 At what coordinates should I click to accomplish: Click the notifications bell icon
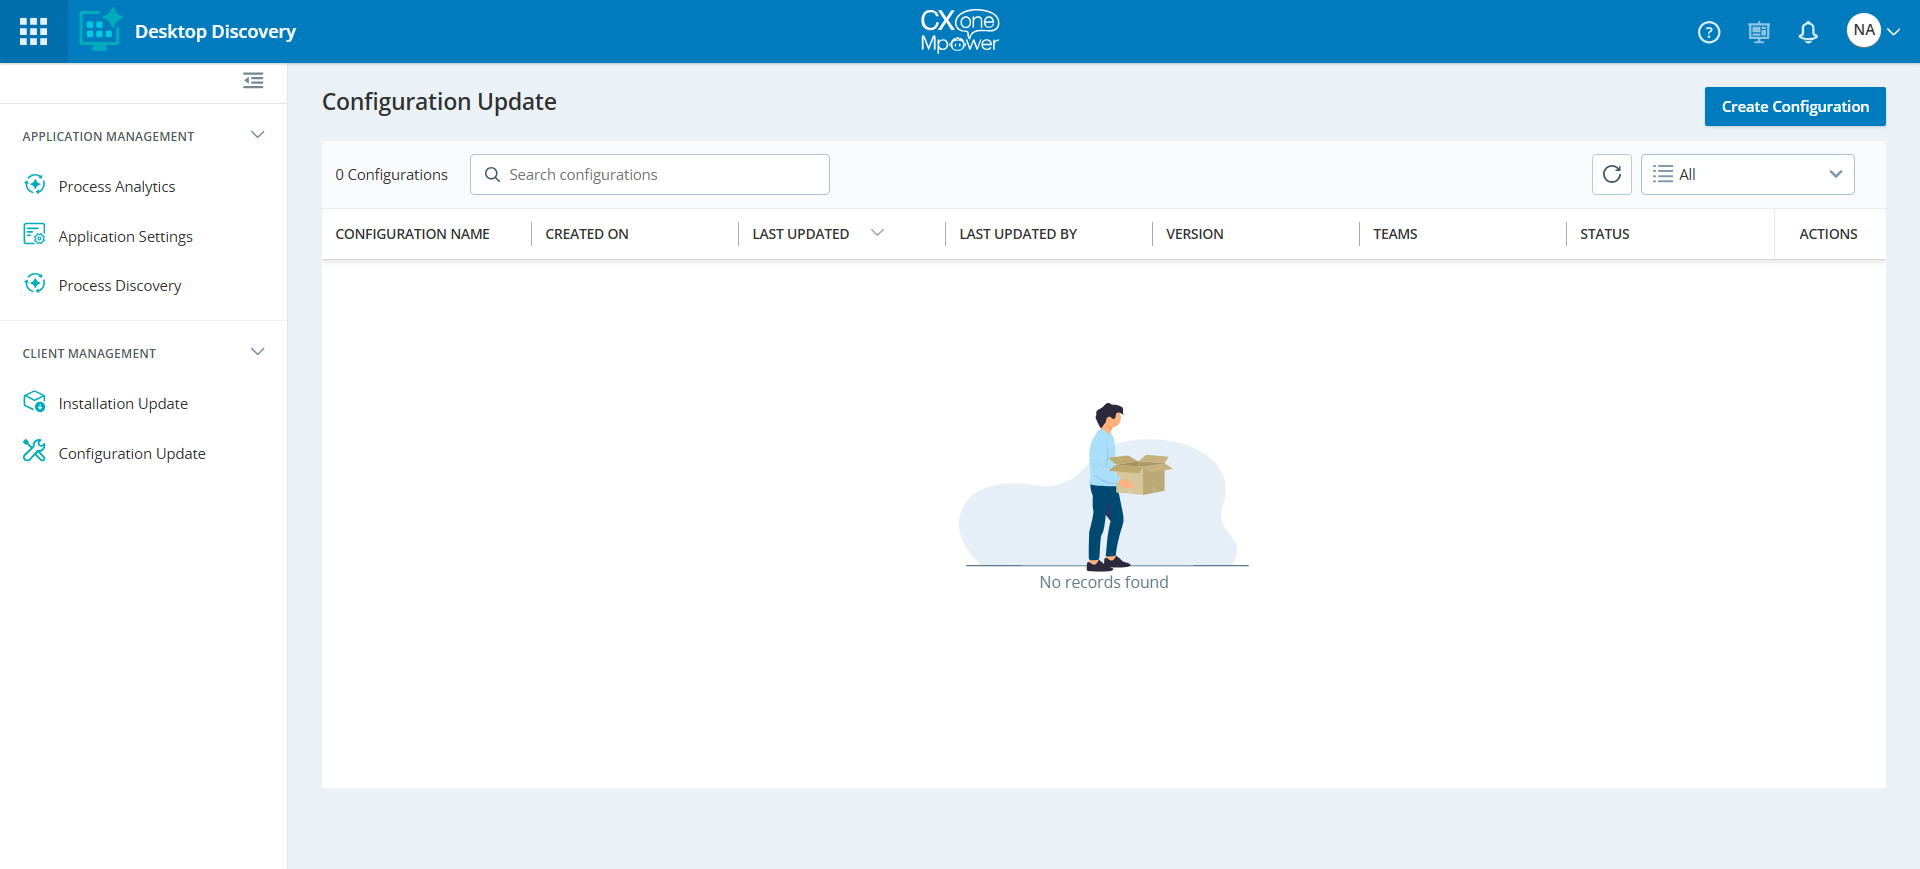tap(1807, 32)
